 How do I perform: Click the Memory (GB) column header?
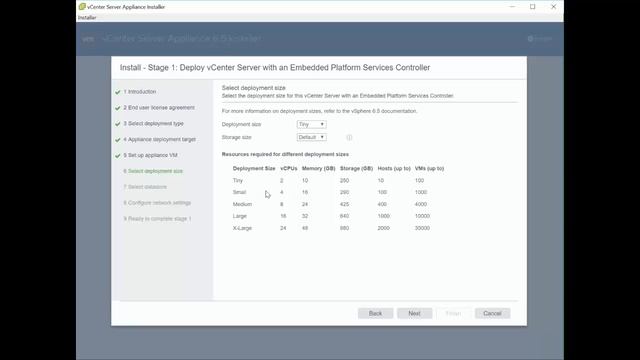coord(318,168)
